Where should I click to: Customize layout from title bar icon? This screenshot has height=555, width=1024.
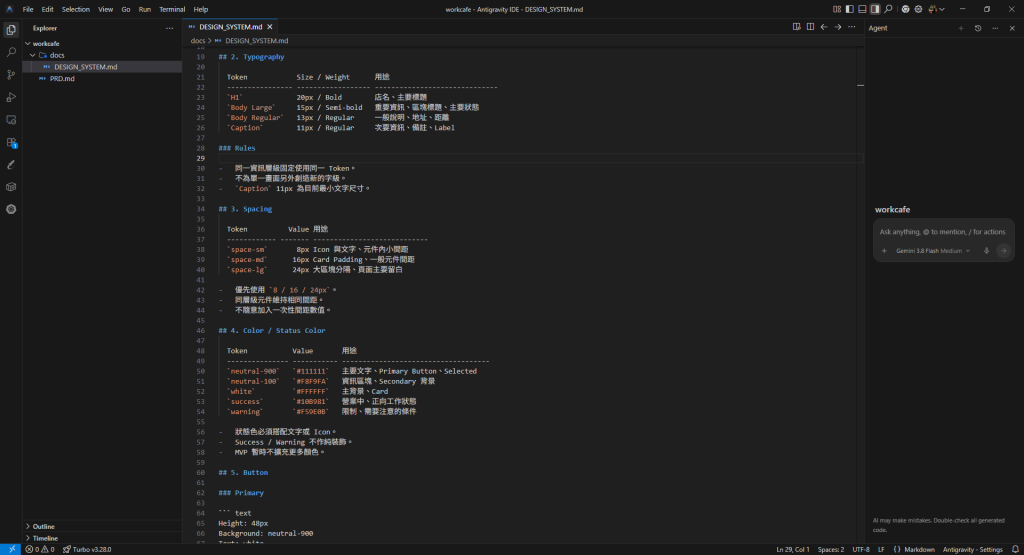837,9
